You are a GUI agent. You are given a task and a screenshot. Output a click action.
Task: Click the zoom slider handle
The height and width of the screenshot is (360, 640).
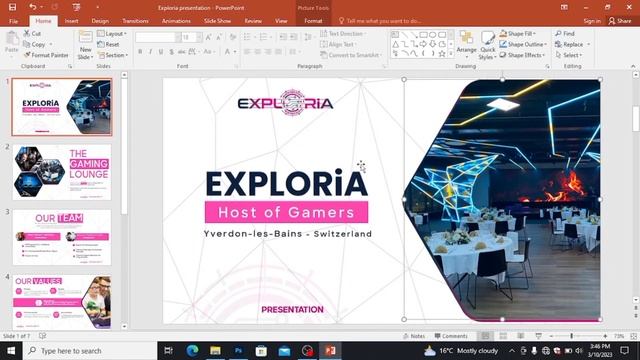571,336
